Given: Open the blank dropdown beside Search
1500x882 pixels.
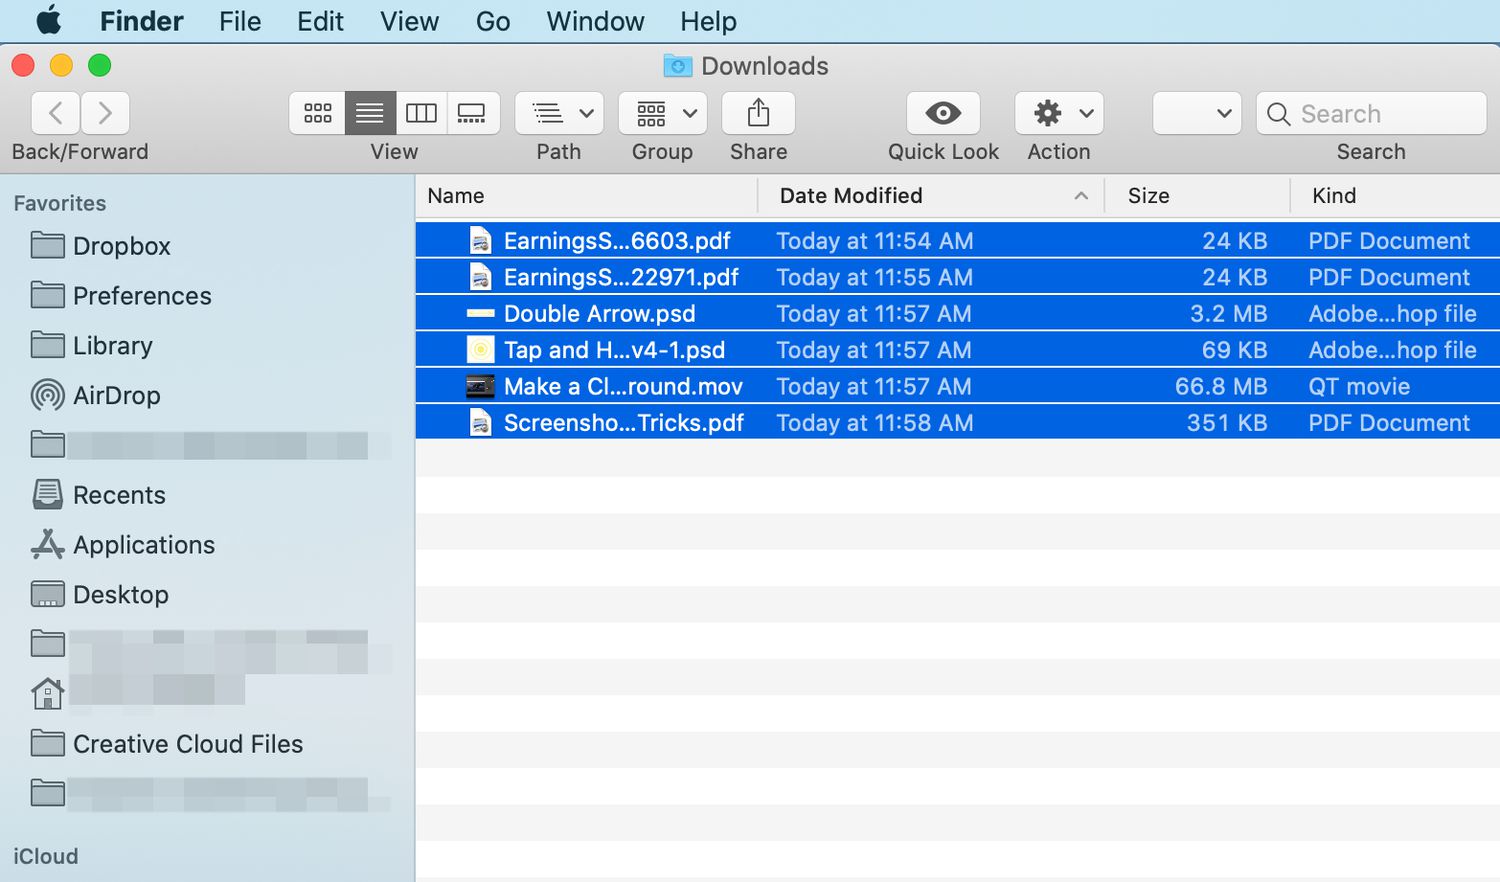Looking at the screenshot, I should coord(1197,113).
